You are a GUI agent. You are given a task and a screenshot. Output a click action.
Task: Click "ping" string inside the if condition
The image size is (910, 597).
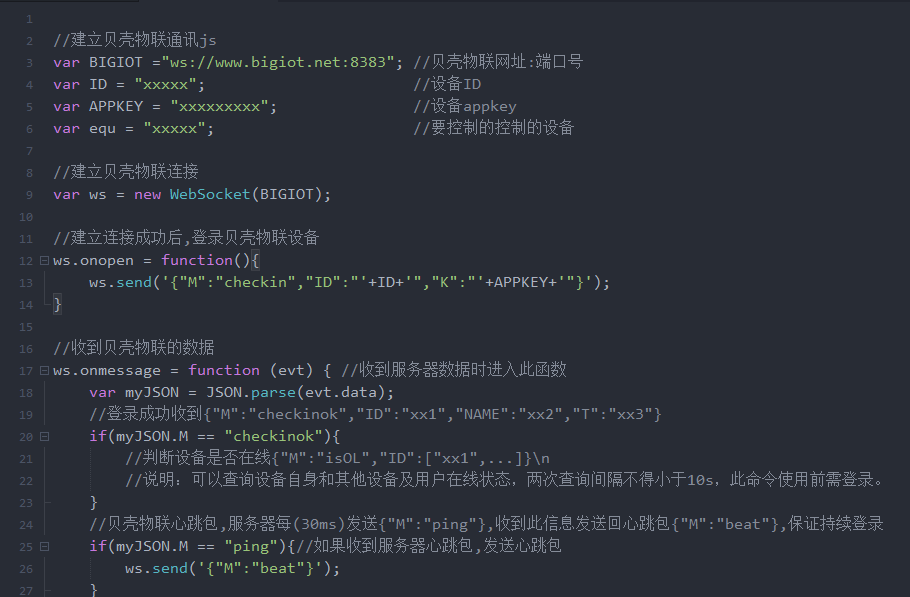pyautogui.click(x=255, y=546)
